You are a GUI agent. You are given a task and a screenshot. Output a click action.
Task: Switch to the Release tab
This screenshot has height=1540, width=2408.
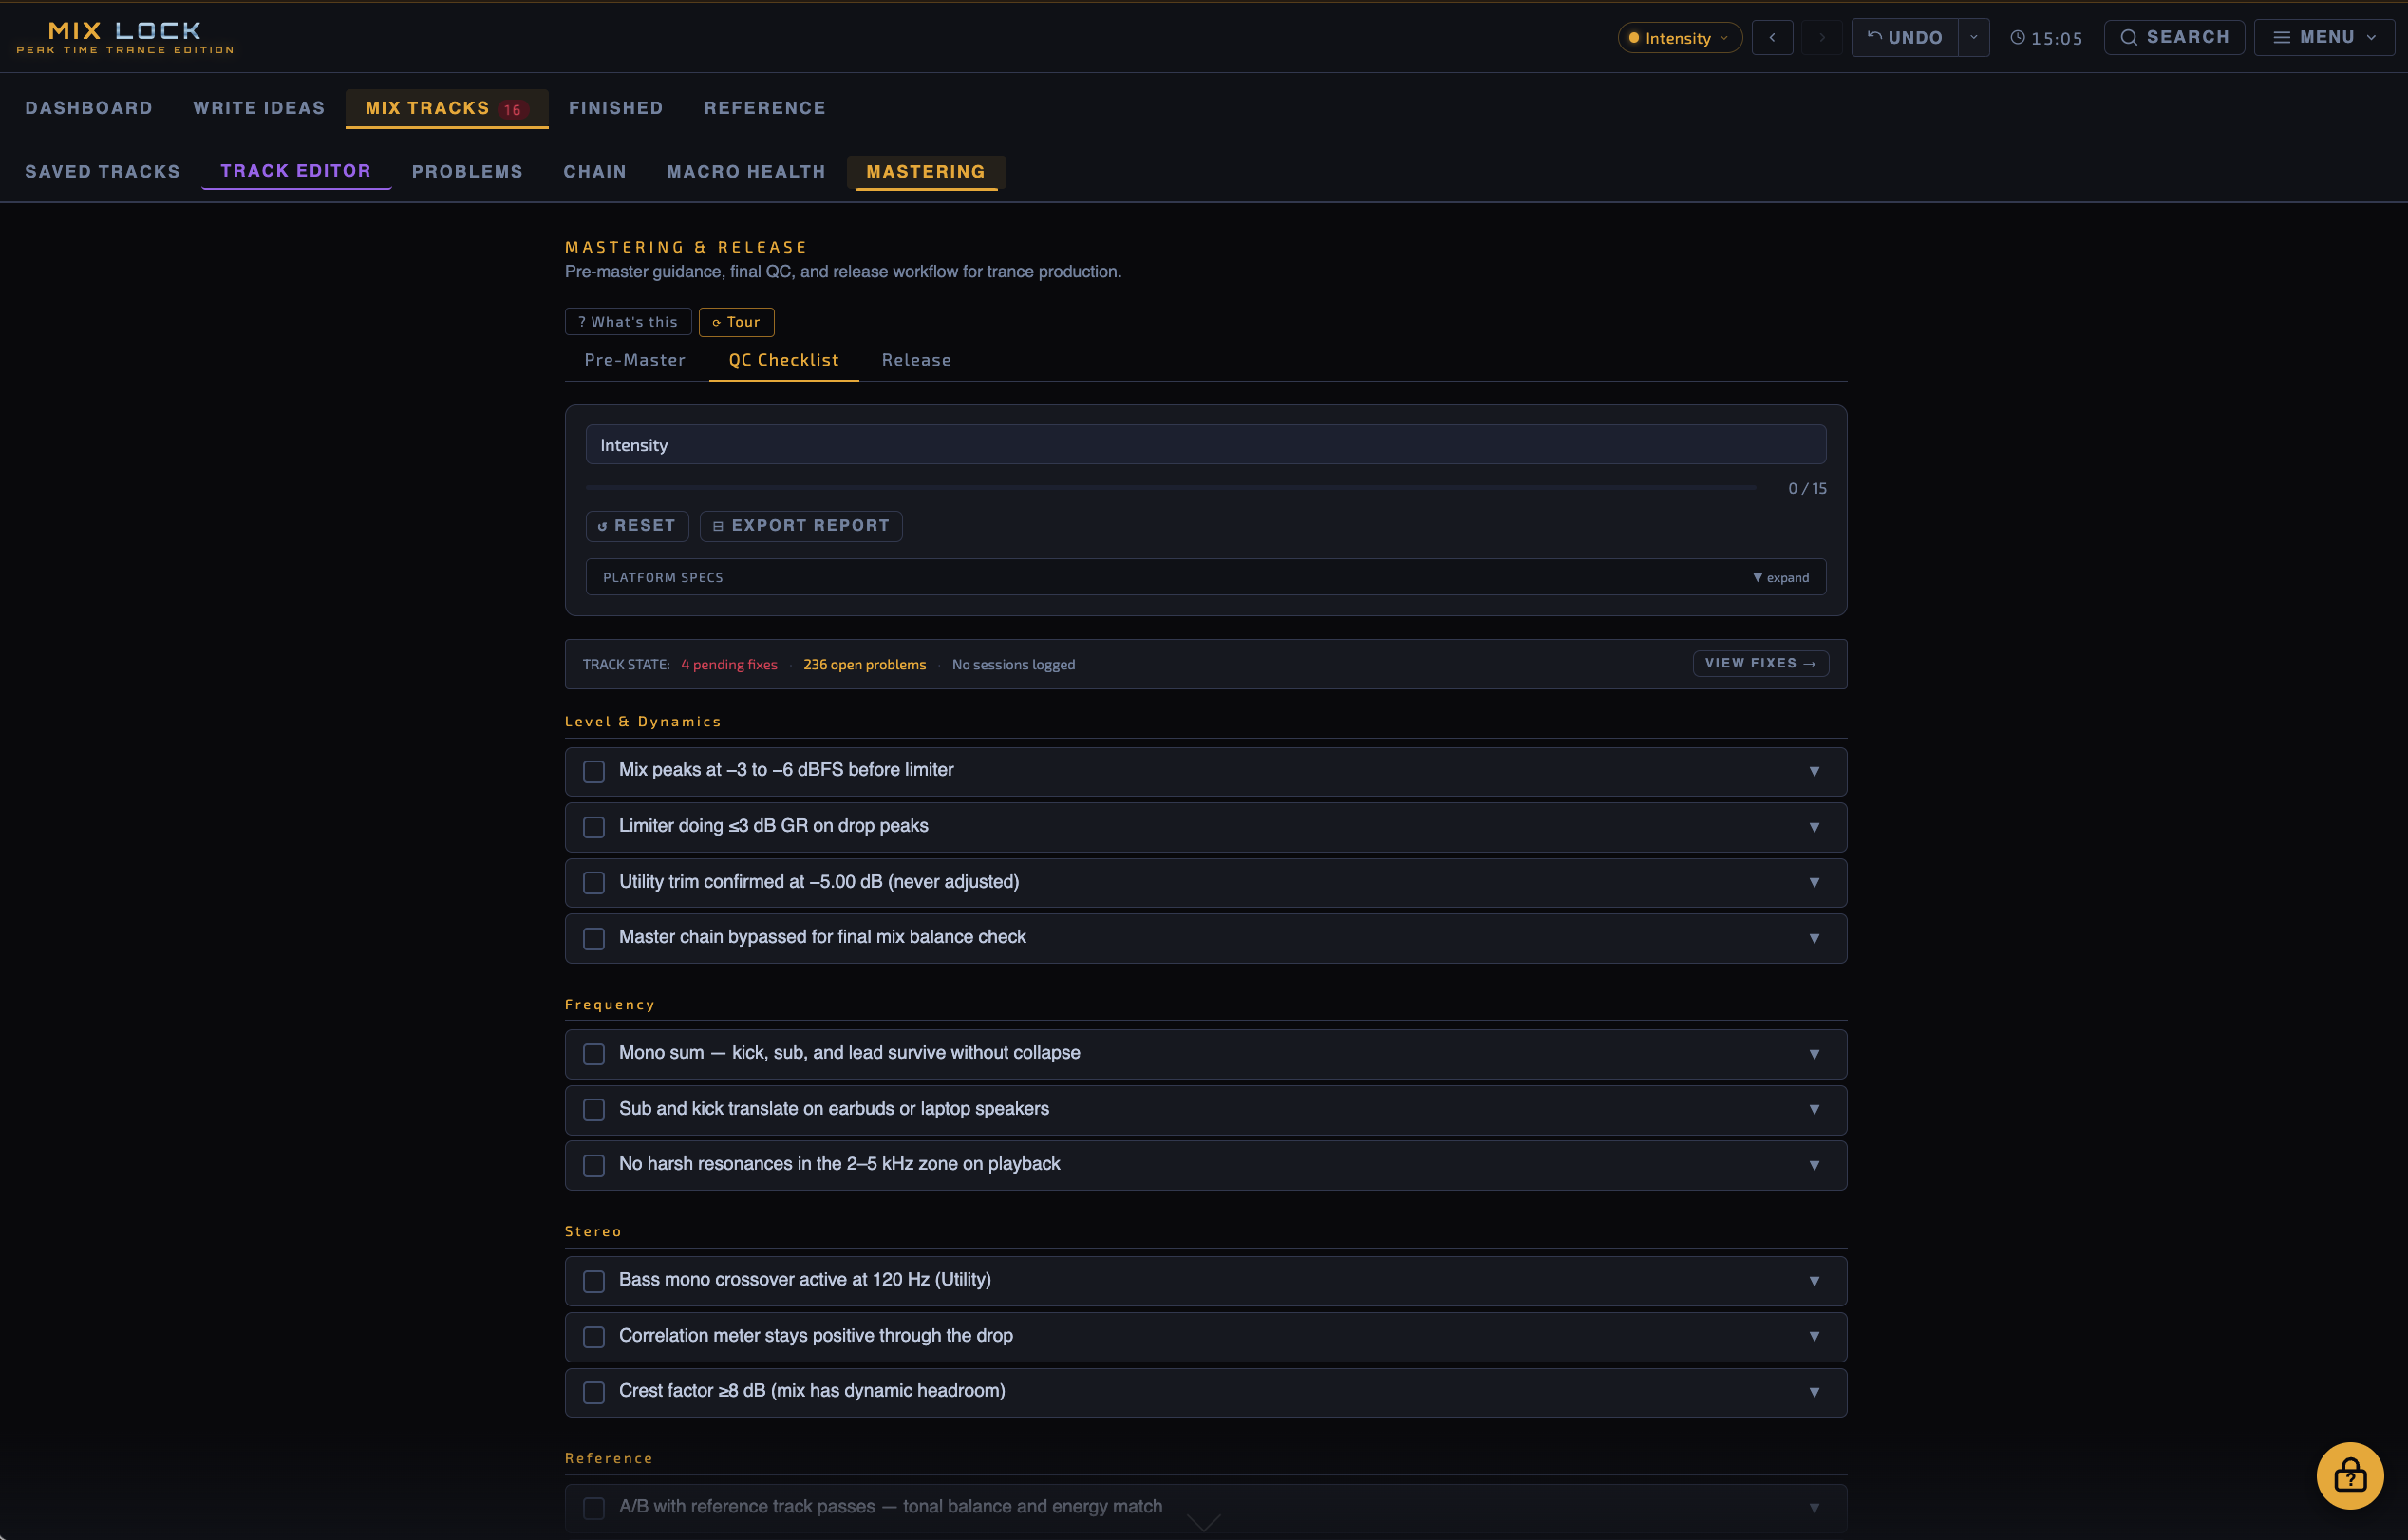click(x=916, y=360)
